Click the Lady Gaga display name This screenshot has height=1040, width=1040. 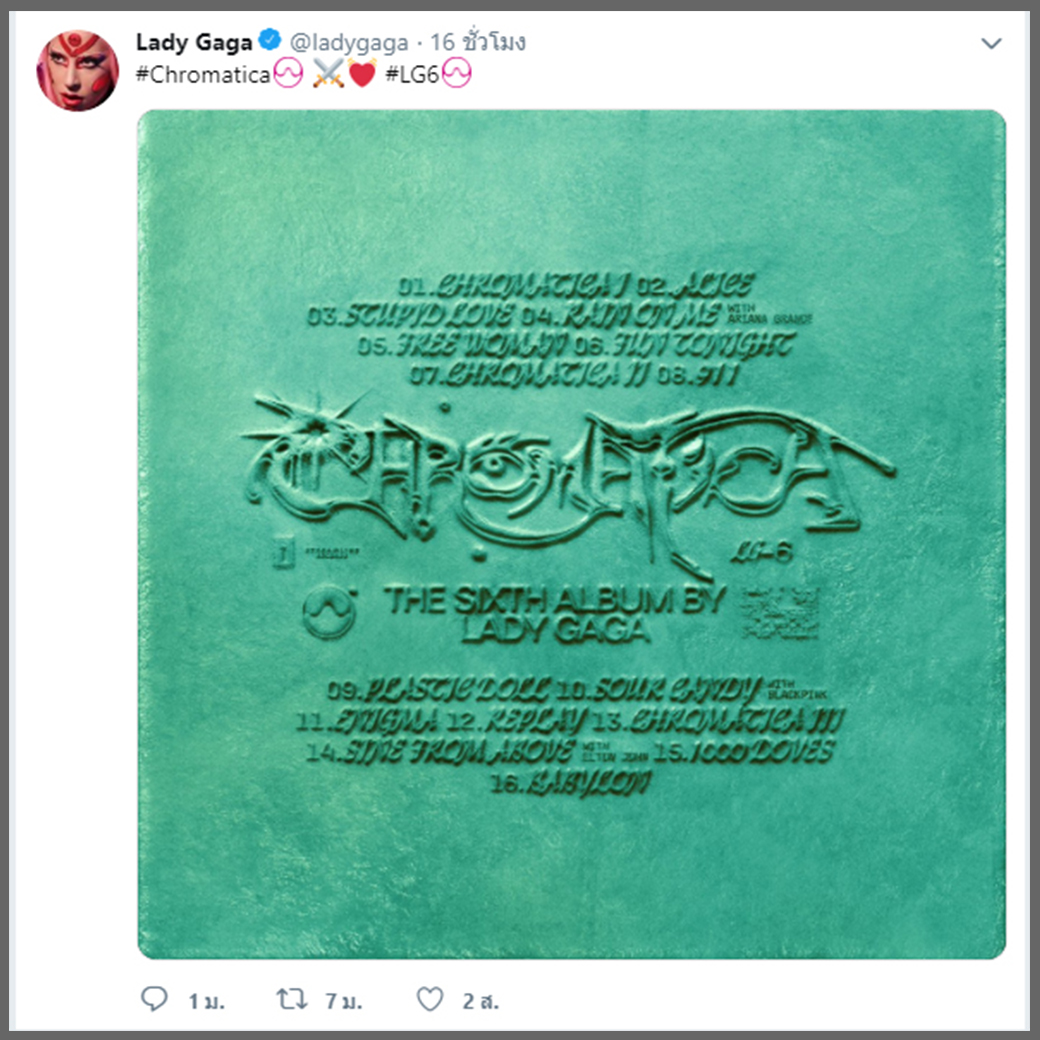(194, 42)
